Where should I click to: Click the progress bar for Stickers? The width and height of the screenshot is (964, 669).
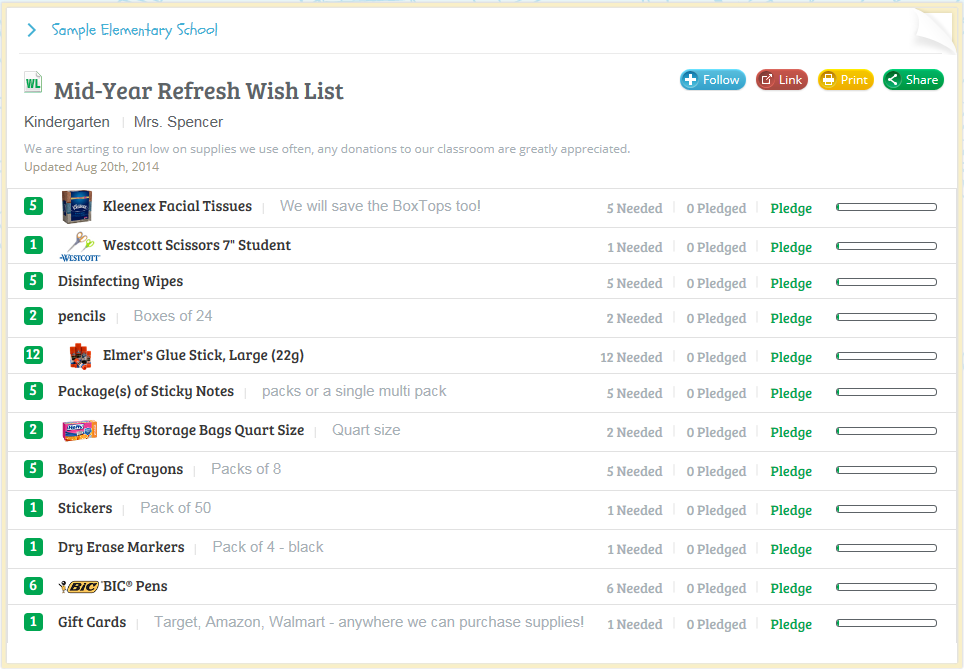coord(886,510)
